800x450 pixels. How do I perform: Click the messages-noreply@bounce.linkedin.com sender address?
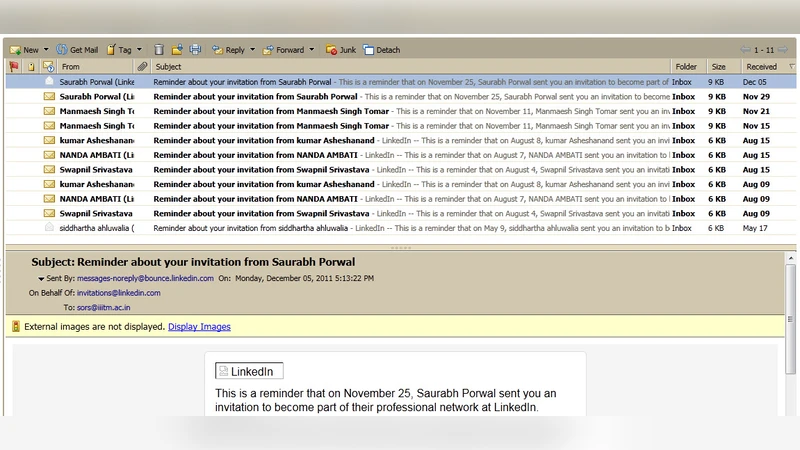(145, 279)
